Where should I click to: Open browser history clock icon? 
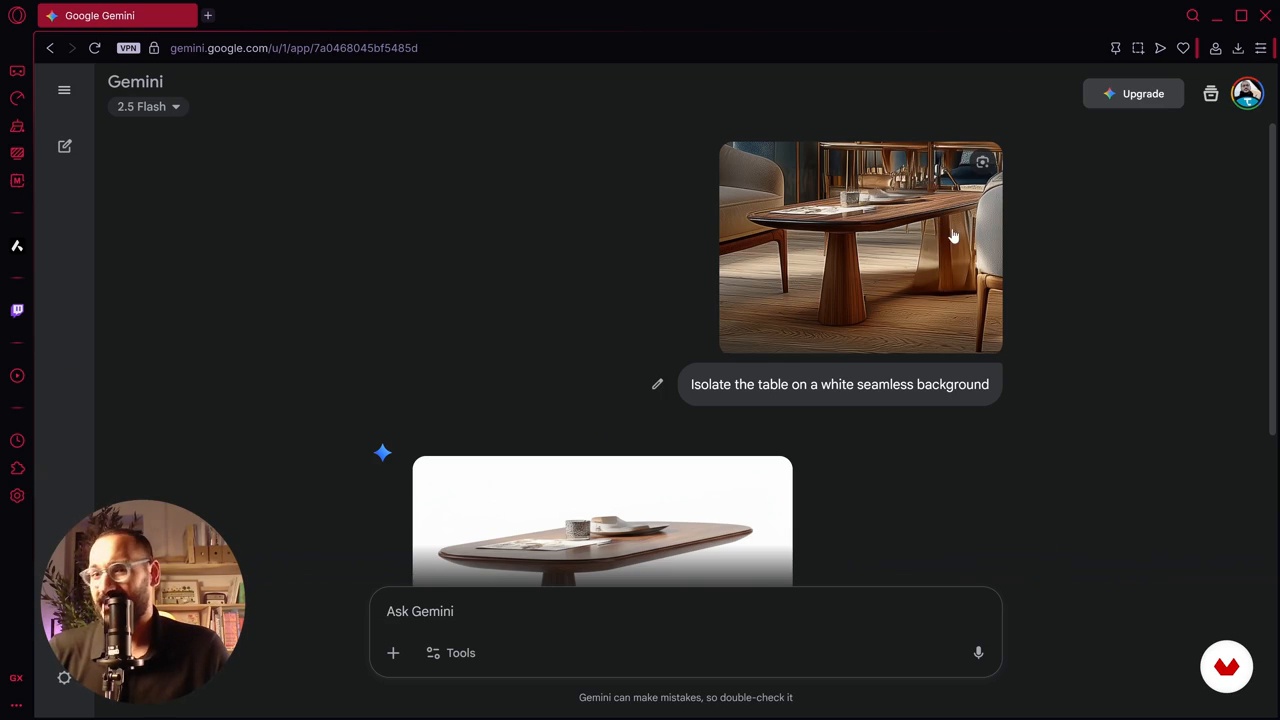pos(17,441)
